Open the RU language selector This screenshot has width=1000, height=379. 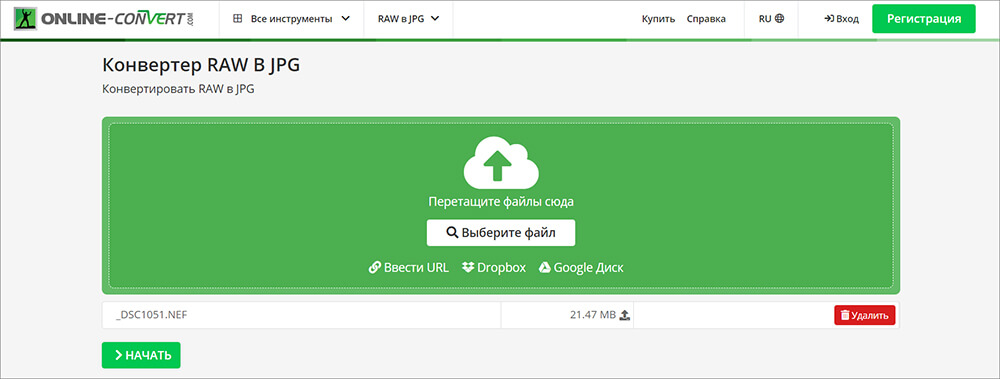tap(771, 19)
